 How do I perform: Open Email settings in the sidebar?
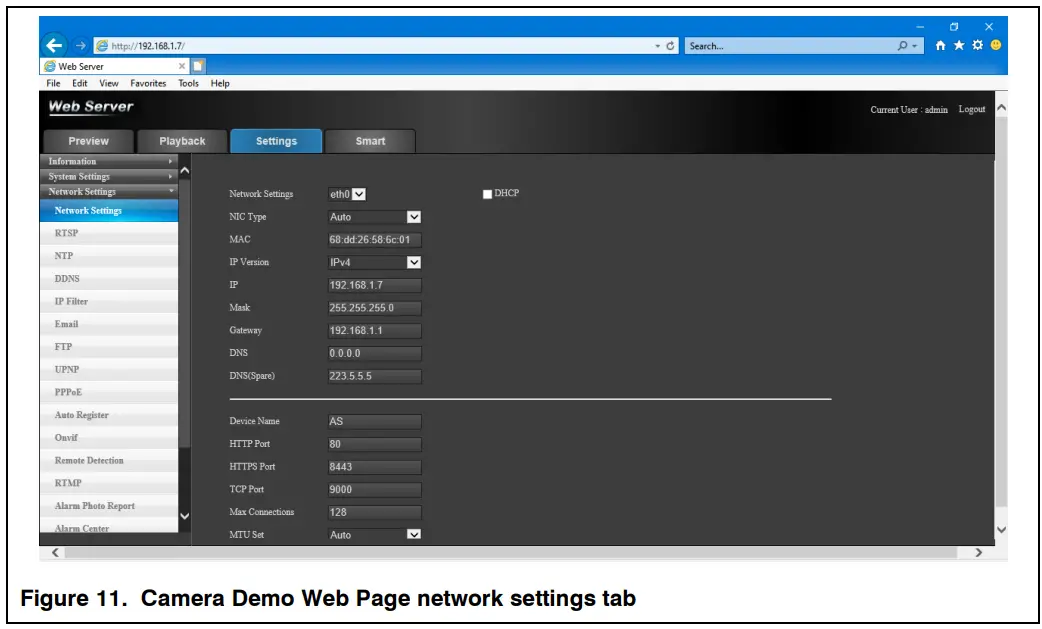coord(109,324)
